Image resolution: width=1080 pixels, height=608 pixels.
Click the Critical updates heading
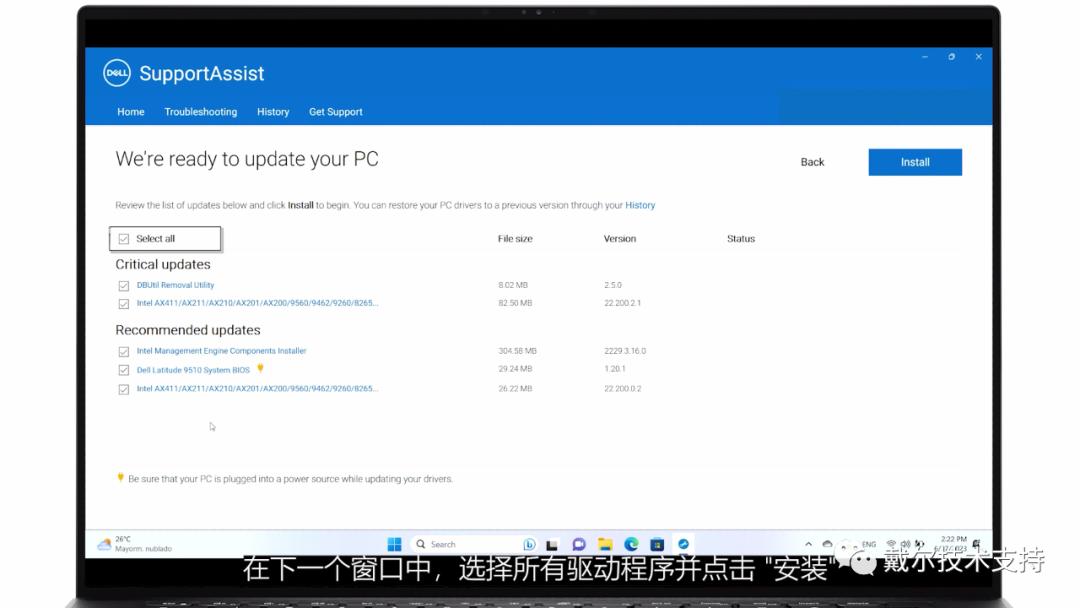[163, 264]
